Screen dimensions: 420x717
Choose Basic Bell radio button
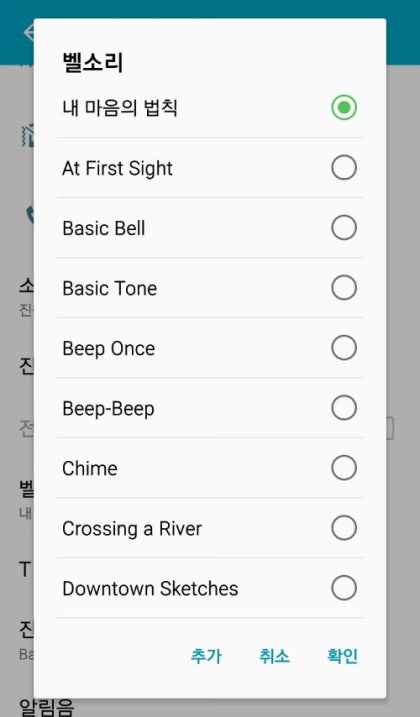point(344,228)
